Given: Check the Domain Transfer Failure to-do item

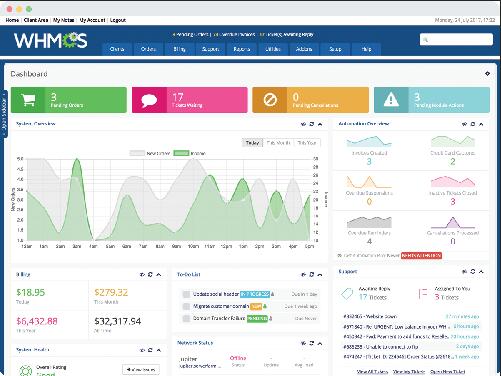Looking at the screenshot, I should [x=186, y=318].
